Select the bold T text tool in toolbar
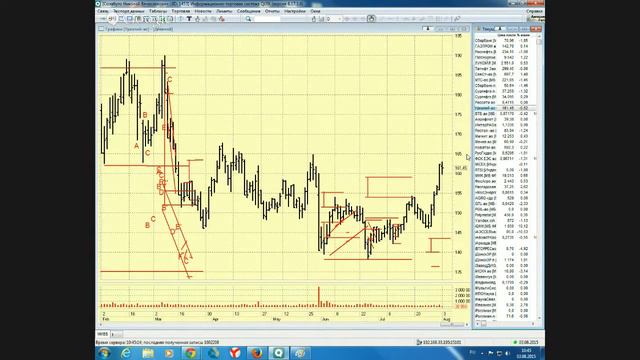Image resolution: width=640 pixels, height=360 pixels. click(189, 19)
